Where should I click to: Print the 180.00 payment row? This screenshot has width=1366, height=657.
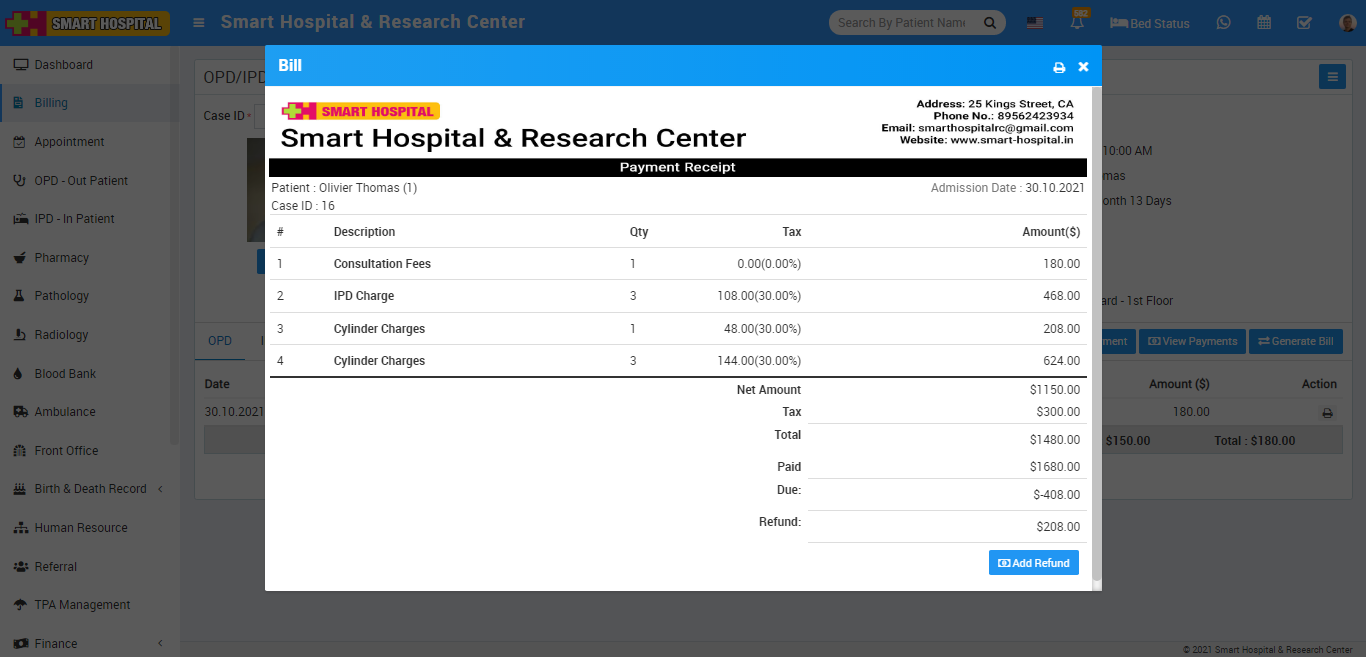(1328, 412)
